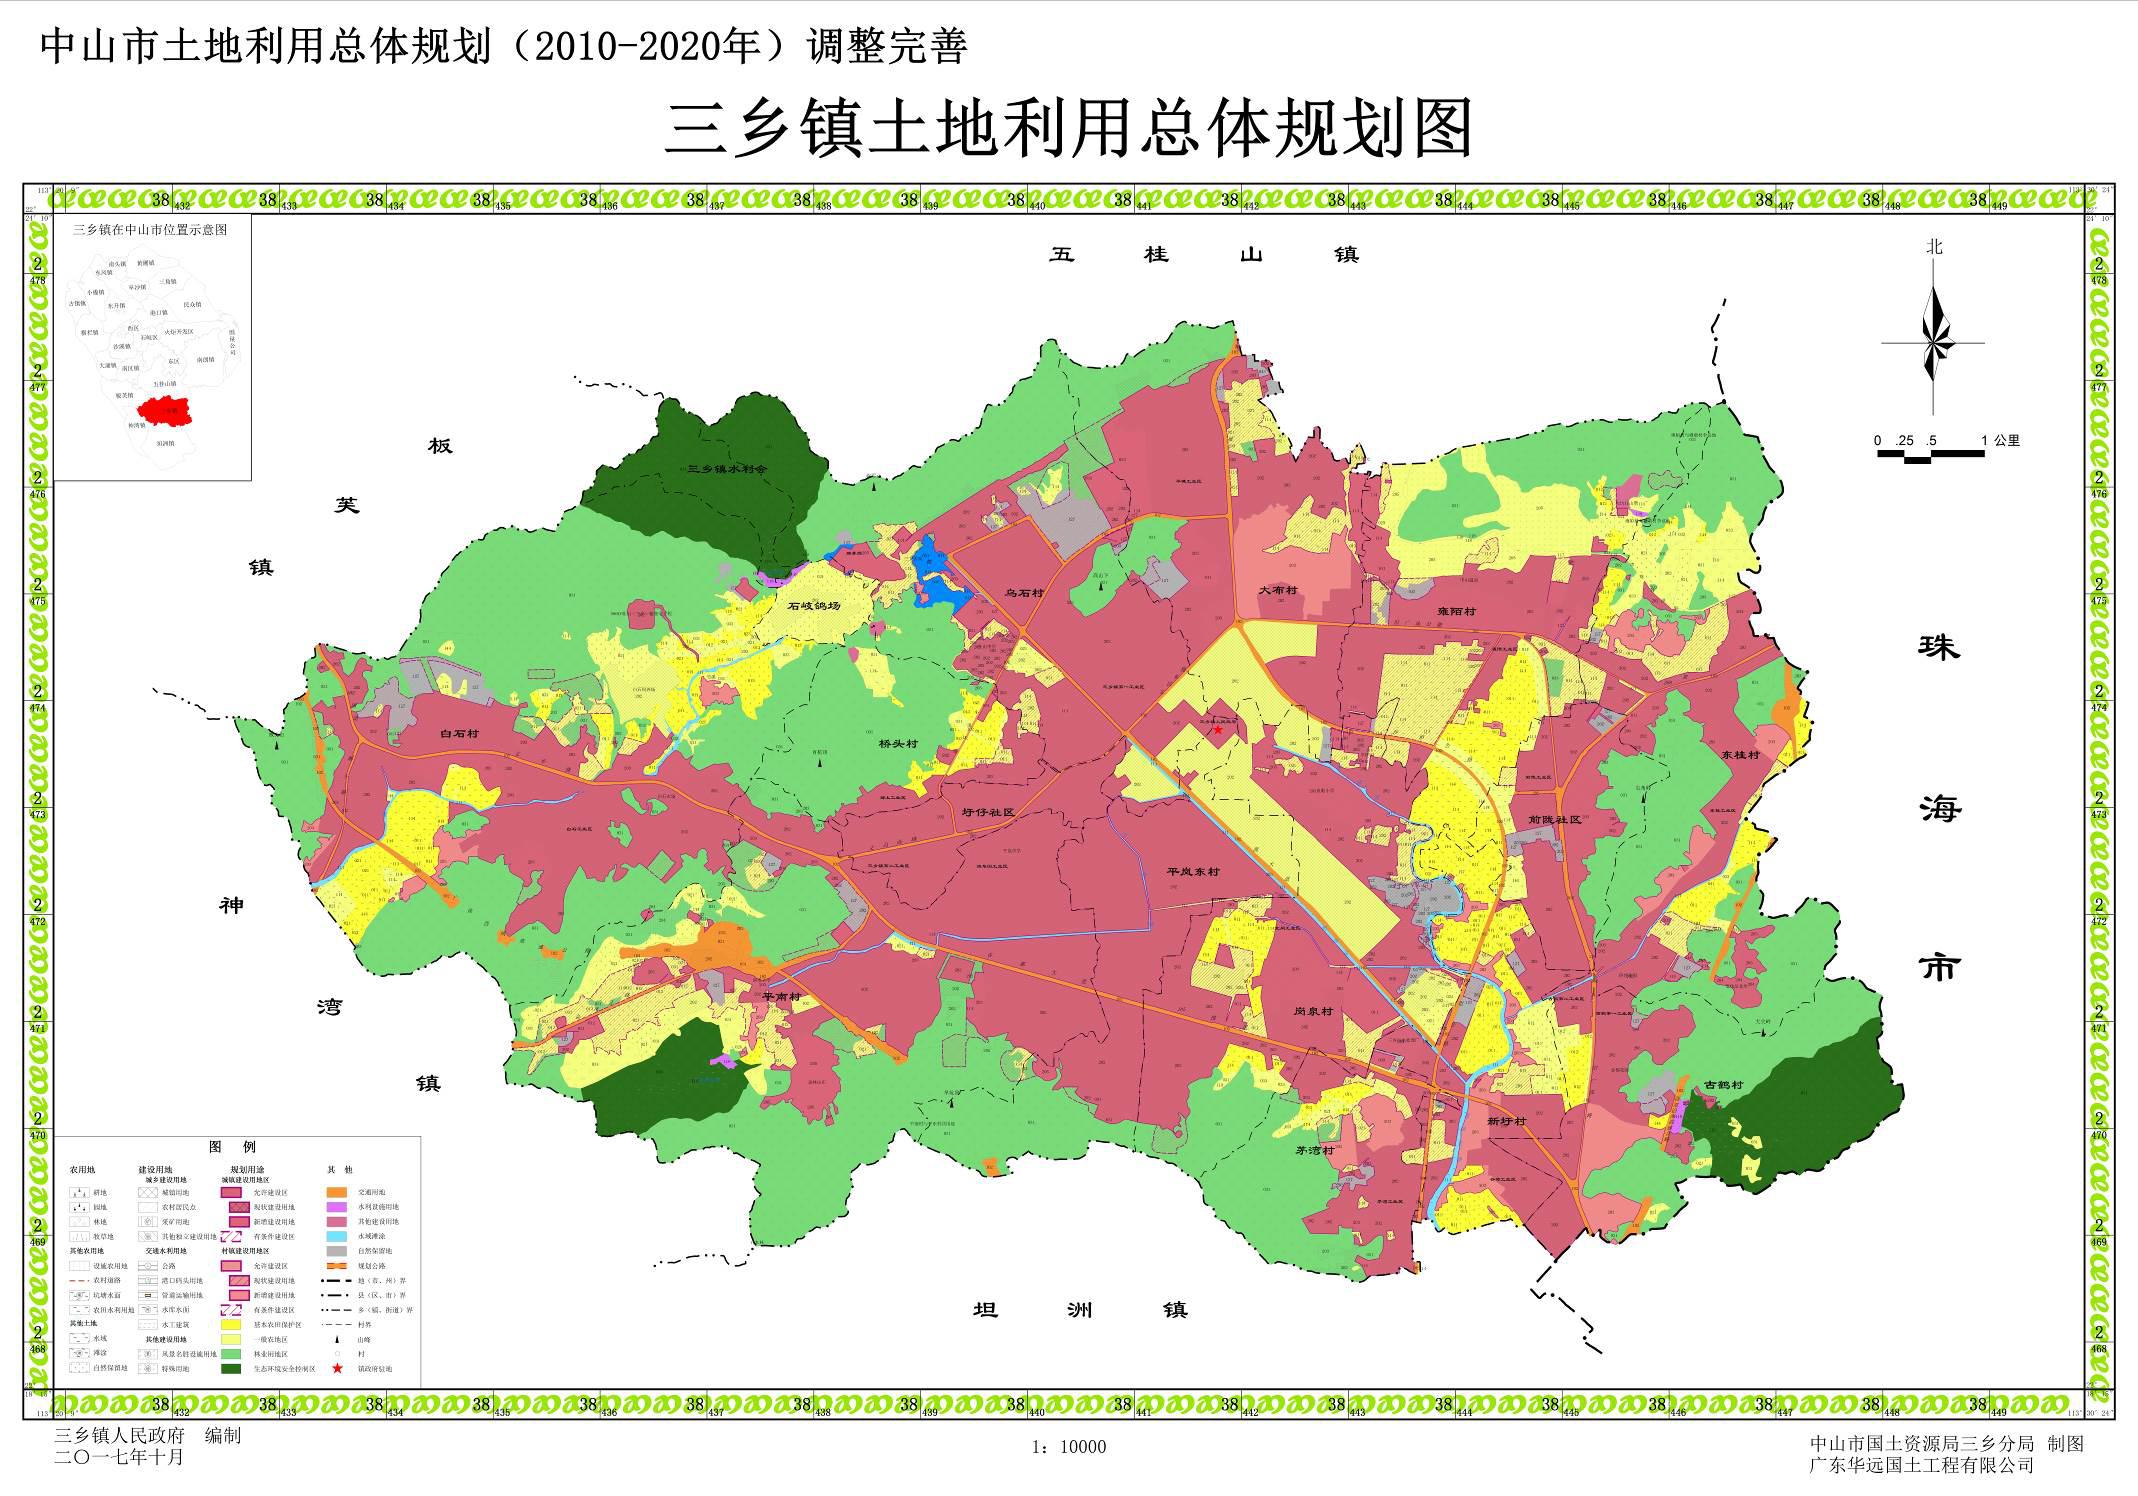The width and height of the screenshot is (2138, 1496).
Task: Click the purple 水利设施用地 legend swatch
Action: (x=337, y=1207)
